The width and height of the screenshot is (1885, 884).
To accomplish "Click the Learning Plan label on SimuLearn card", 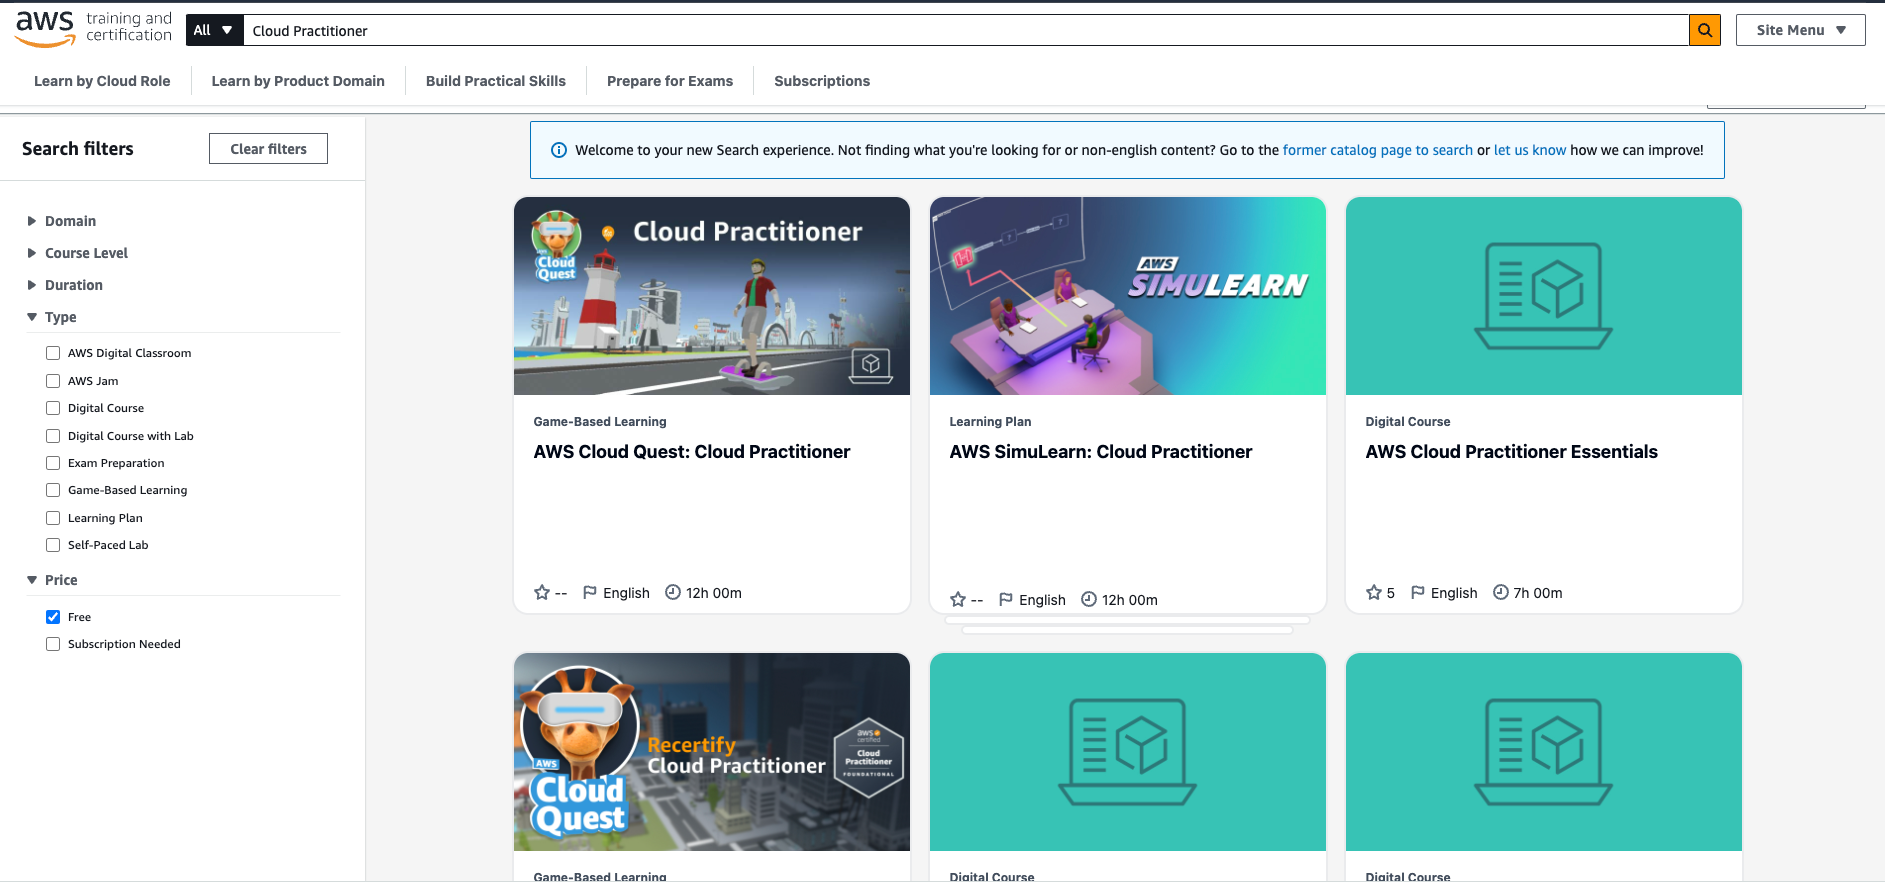I will (x=990, y=422).
